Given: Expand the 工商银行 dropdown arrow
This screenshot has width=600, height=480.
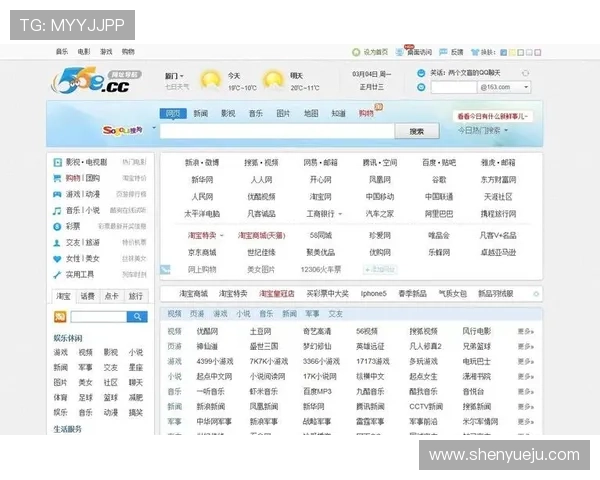Looking at the screenshot, I should pyautogui.click(x=340, y=214).
